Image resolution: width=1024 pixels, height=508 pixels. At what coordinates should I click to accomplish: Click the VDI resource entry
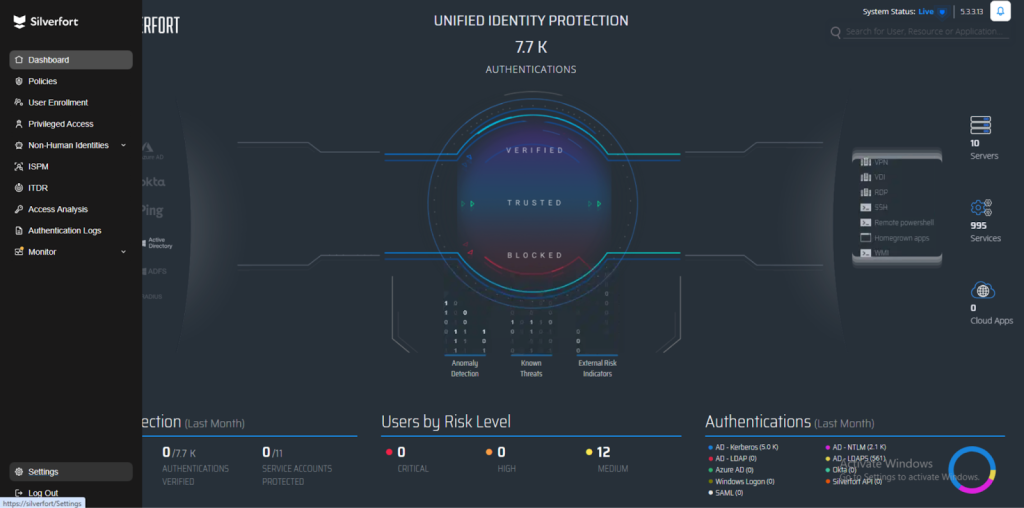[875, 177]
